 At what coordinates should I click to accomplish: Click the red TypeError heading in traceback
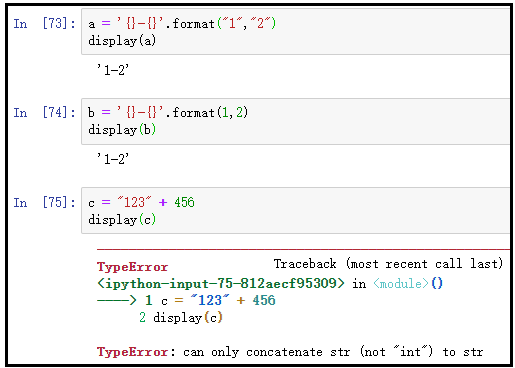point(132,267)
